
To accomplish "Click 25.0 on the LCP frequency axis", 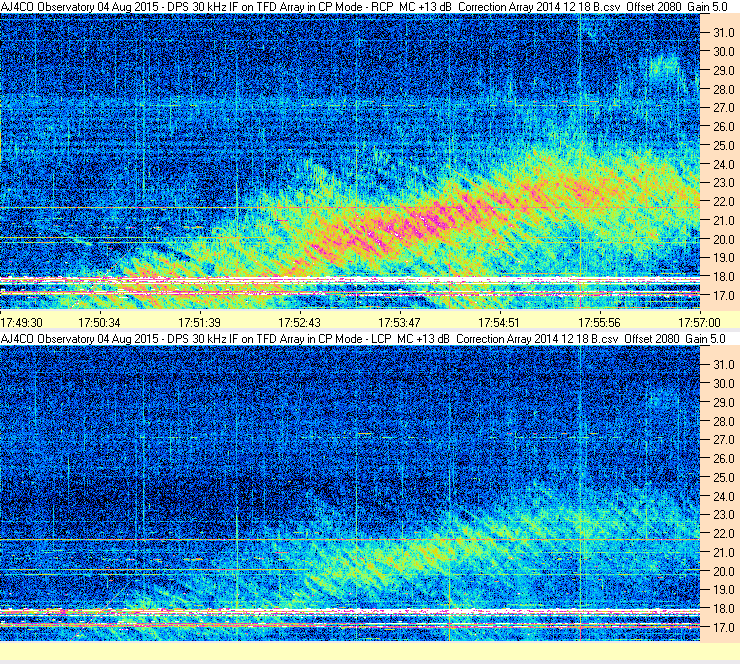I will coord(723,478).
